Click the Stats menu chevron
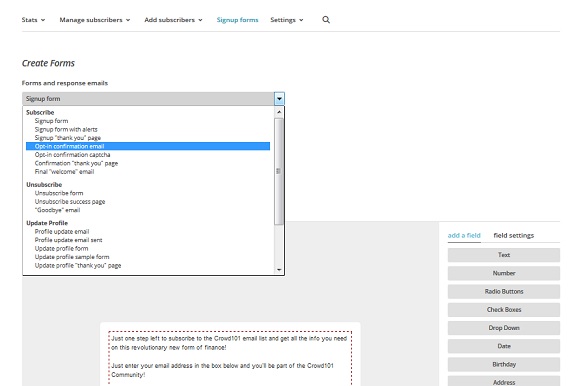This screenshot has width=585, height=386. [x=43, y=20]
